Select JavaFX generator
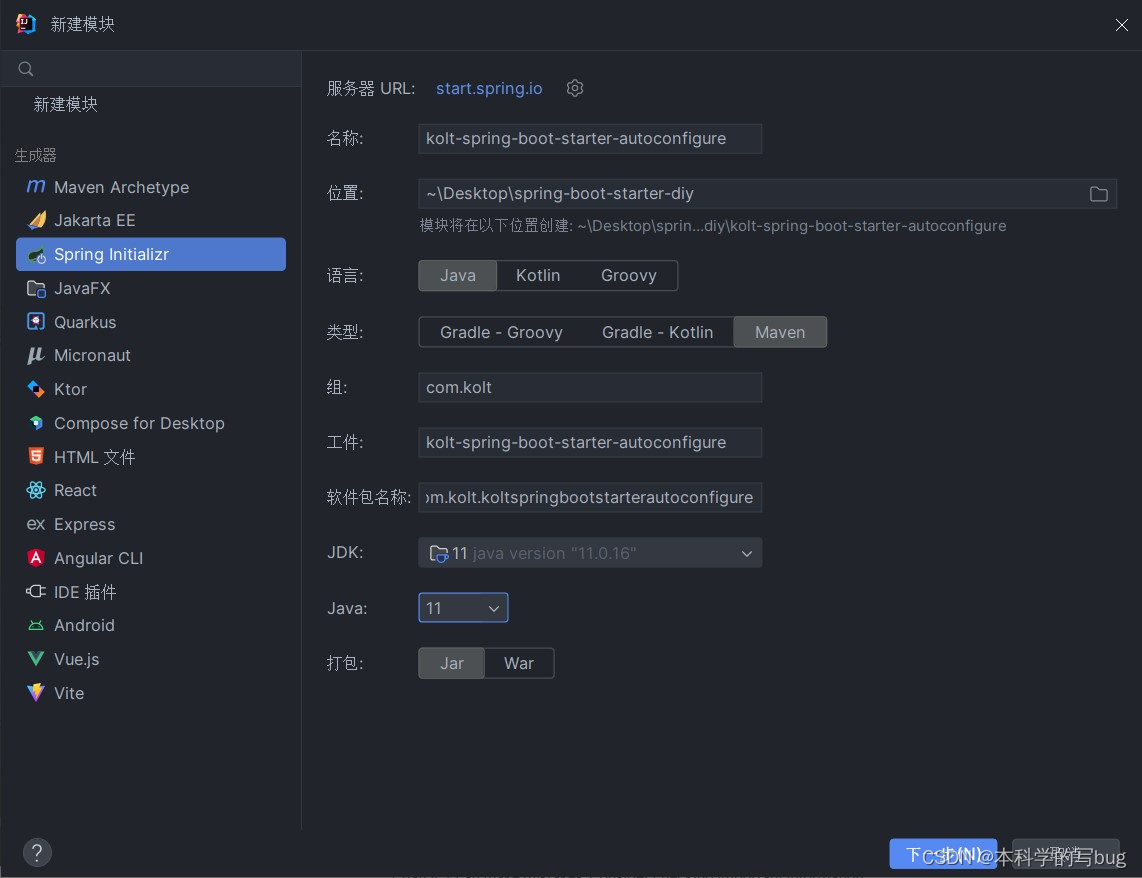This screenshot has width=1142, height=878. (x=151, y=288)
